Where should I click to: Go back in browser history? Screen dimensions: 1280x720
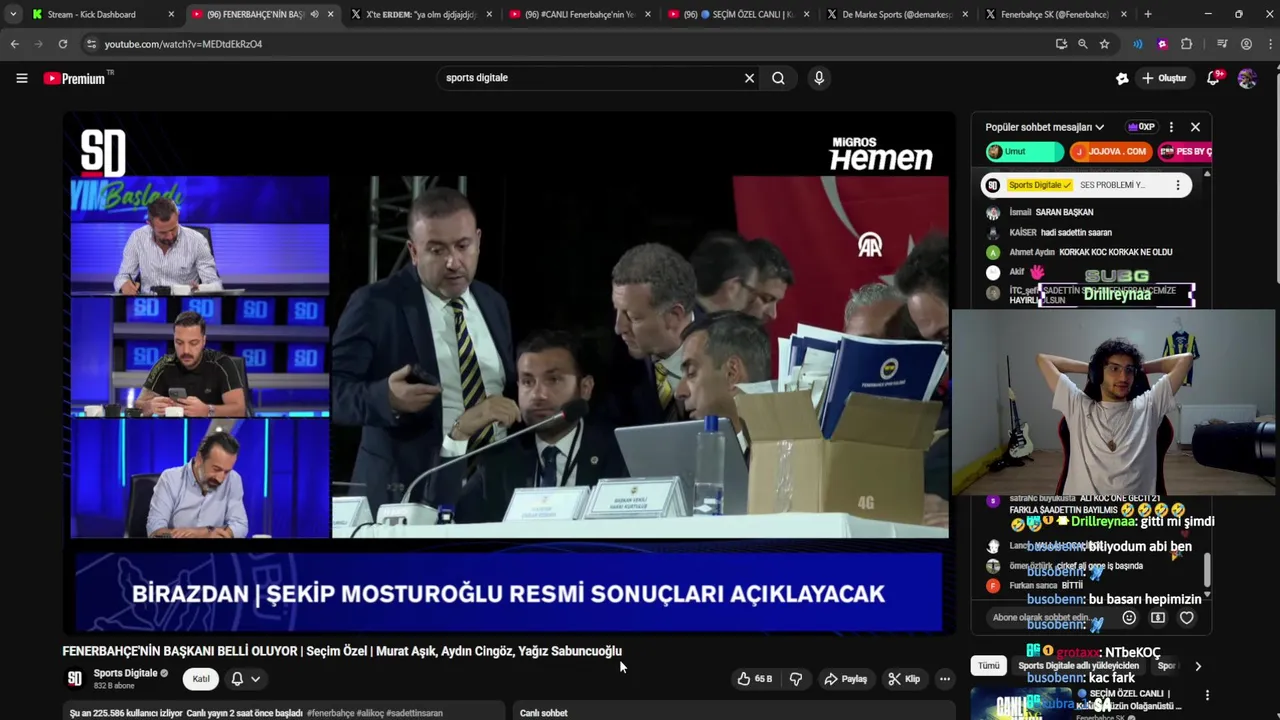pyautogui.click(x=14, y=44)
